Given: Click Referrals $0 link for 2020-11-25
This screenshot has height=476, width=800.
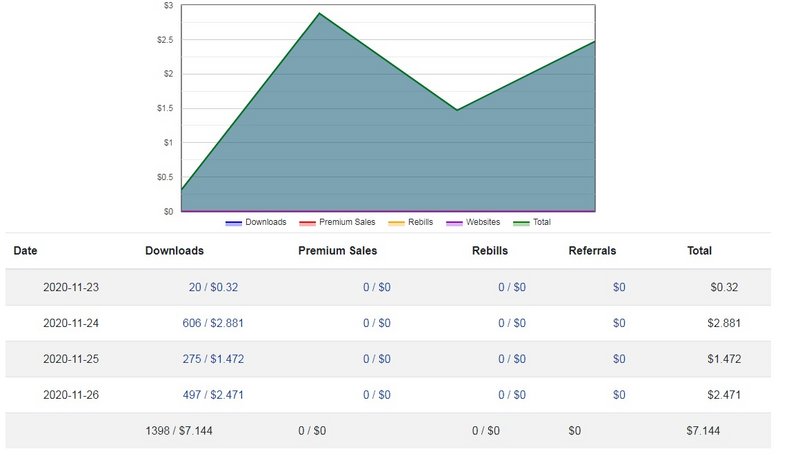Looking at the screenshot, I should [619, 359].
